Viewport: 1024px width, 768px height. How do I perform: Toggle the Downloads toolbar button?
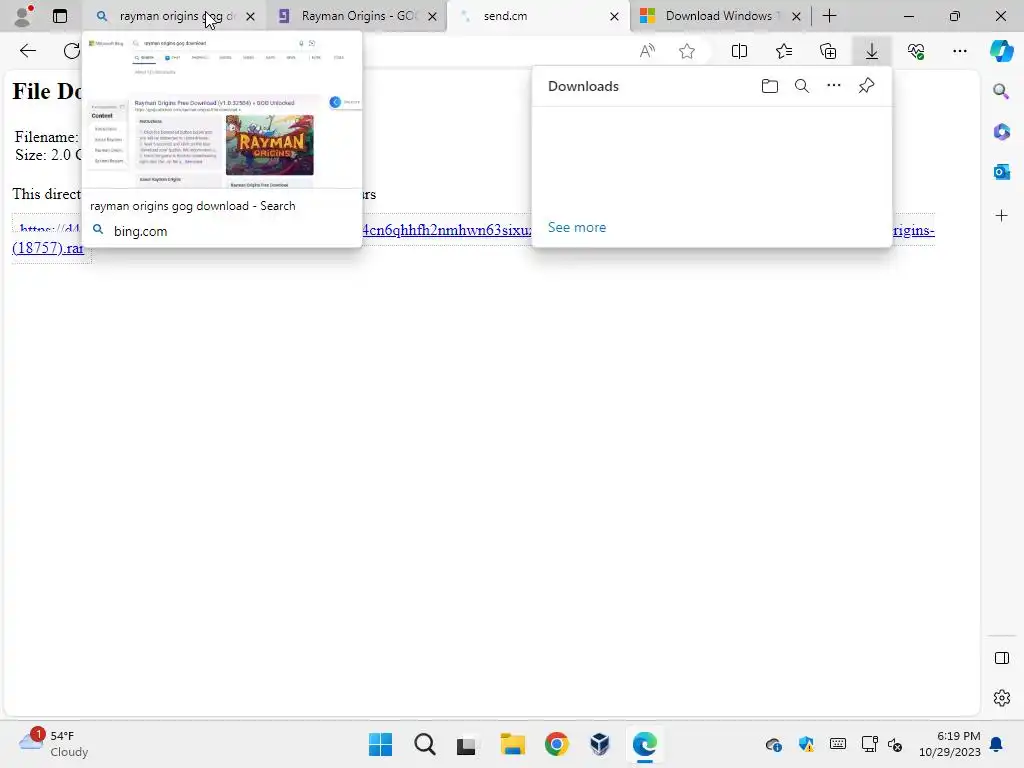coord(872,51)
